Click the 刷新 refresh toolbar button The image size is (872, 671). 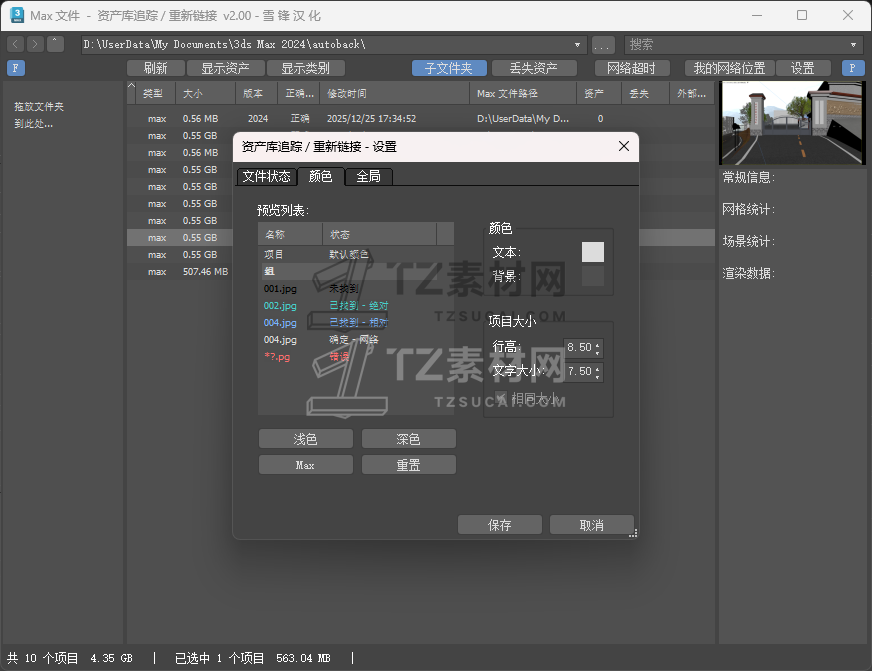coord(157,67)
